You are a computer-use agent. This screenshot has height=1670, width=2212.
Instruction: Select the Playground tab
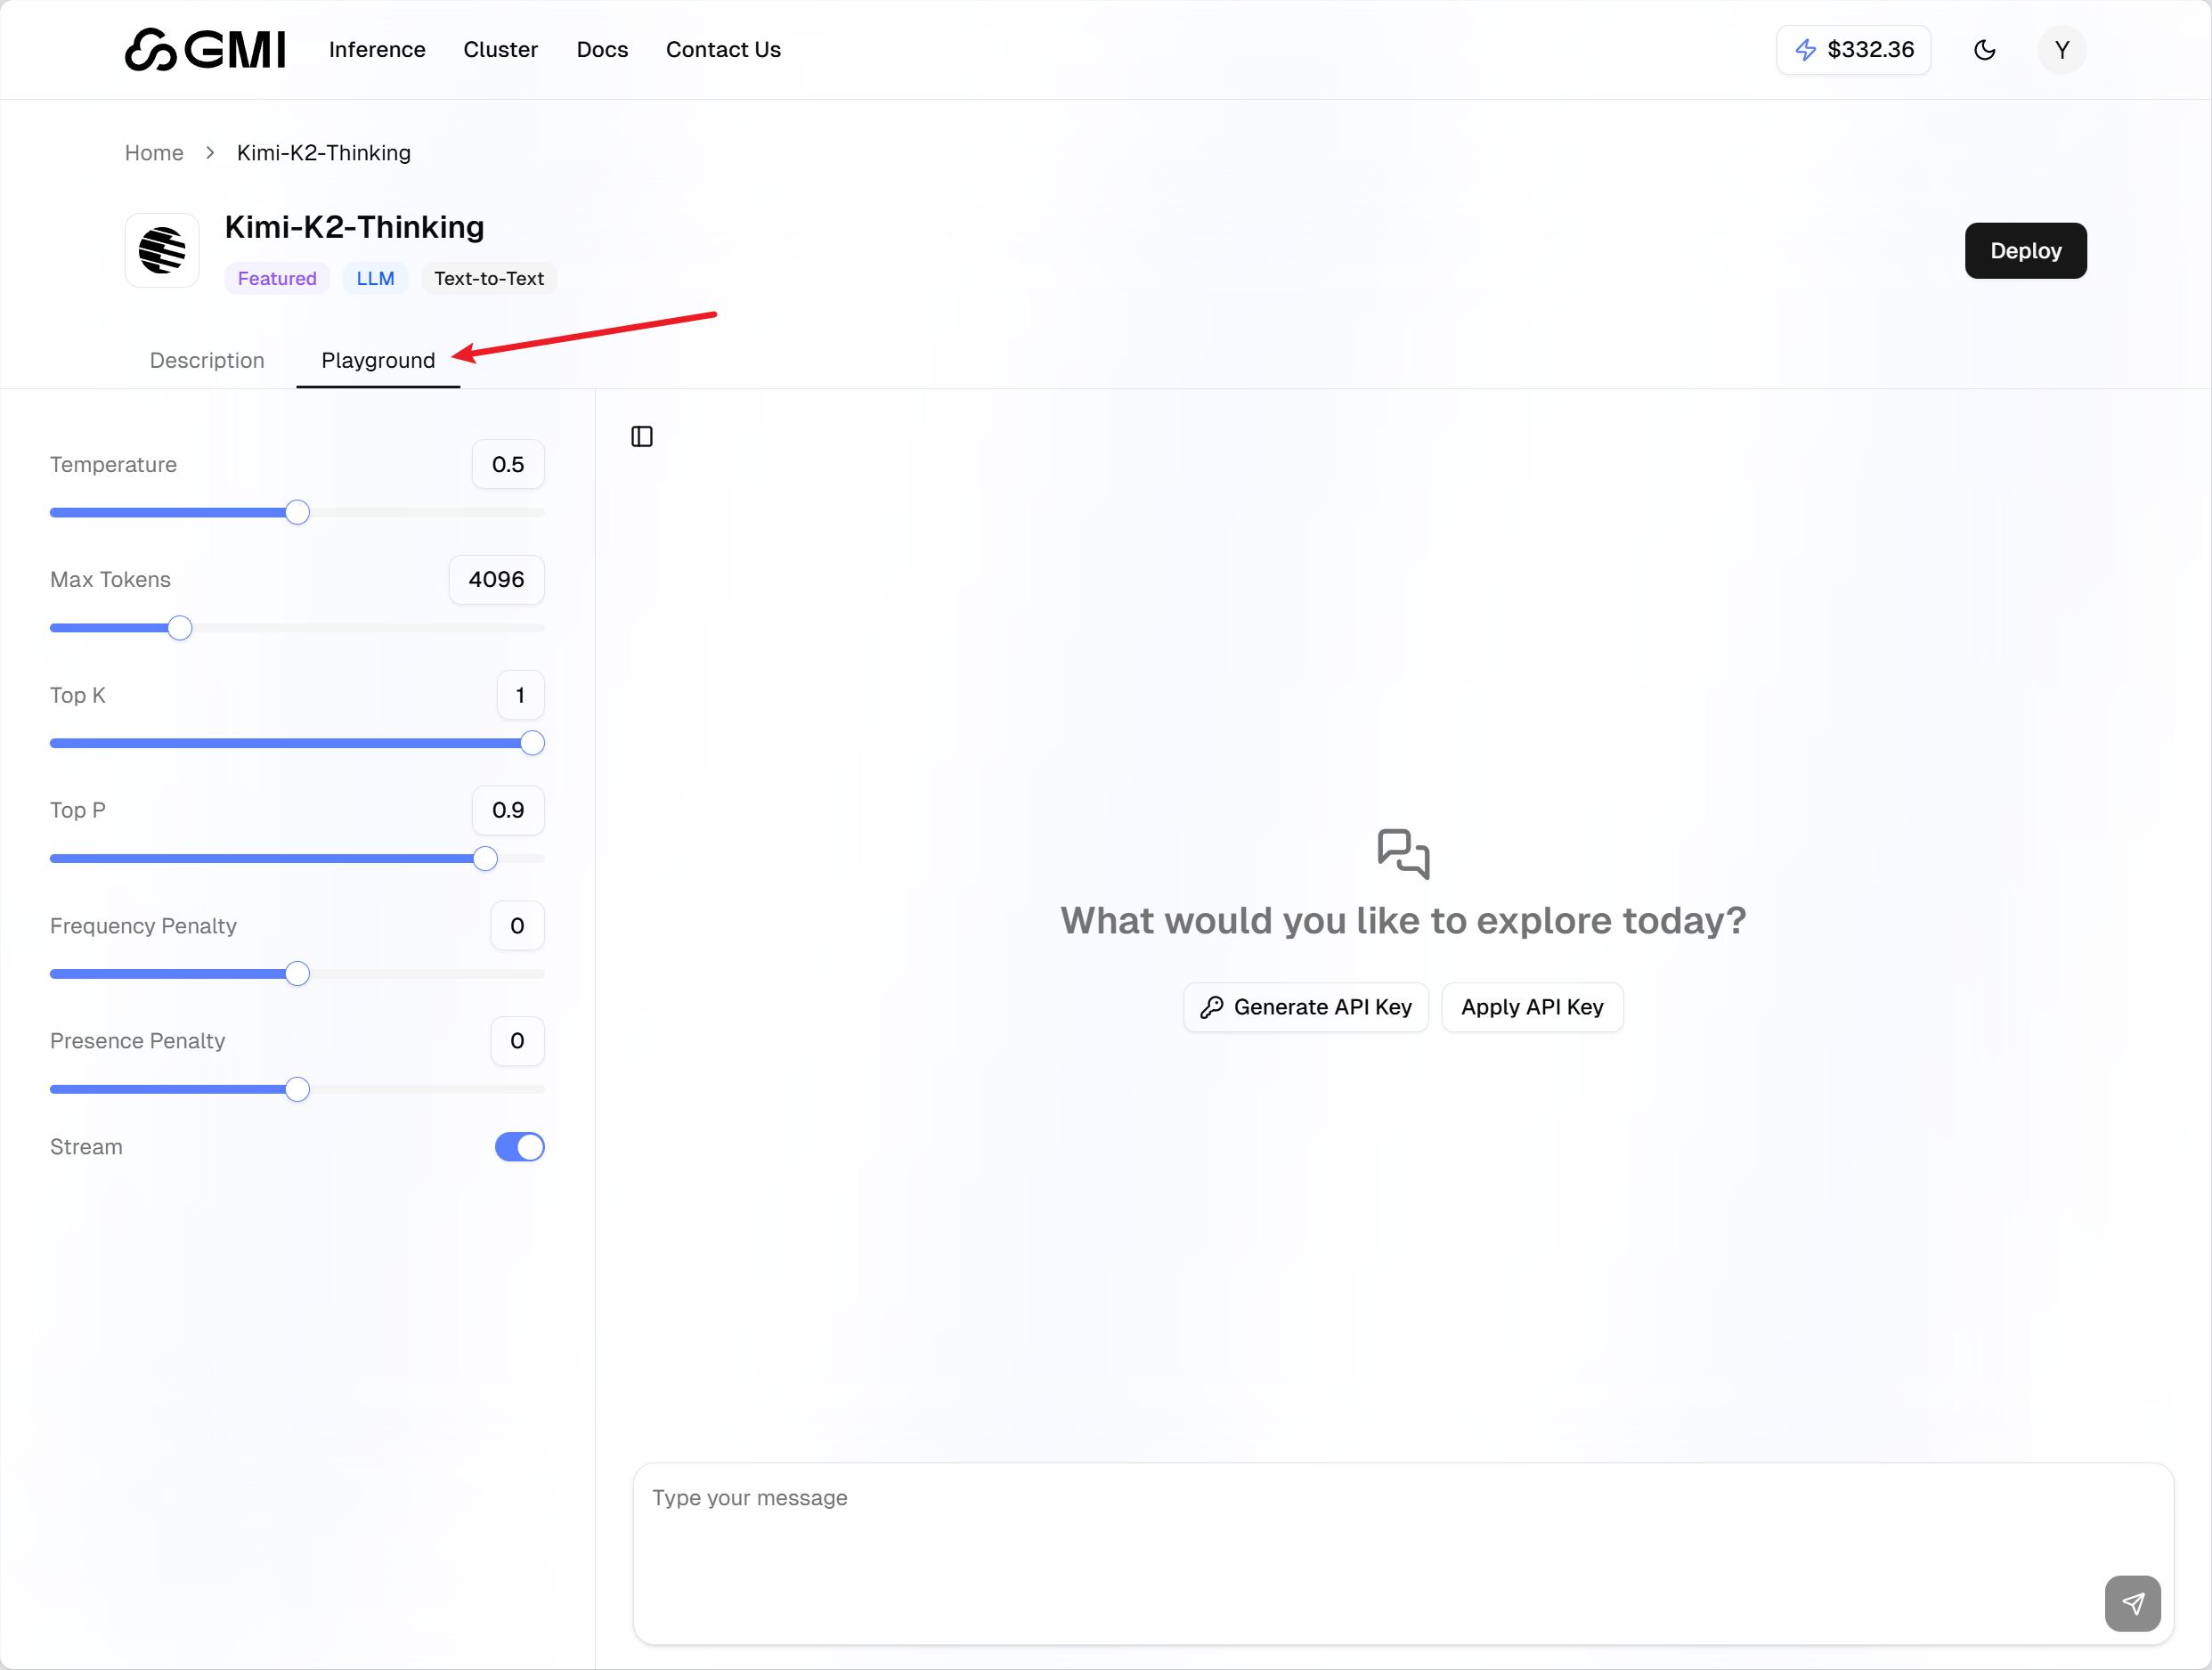point(378,360)
